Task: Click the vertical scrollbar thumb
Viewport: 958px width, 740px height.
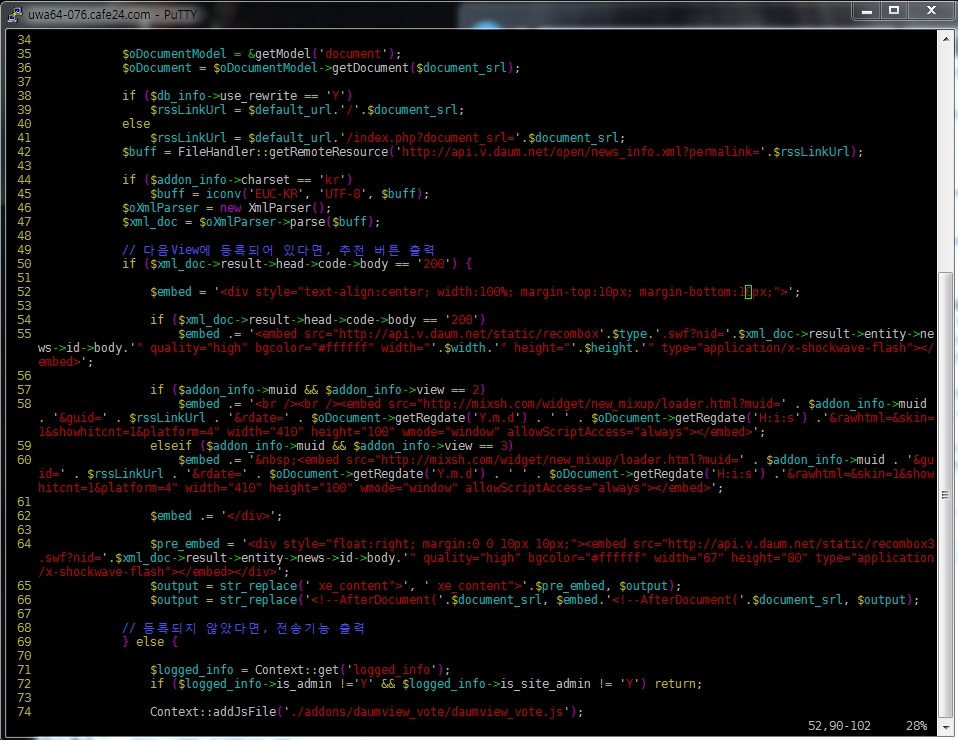Action: click(946, 495)
